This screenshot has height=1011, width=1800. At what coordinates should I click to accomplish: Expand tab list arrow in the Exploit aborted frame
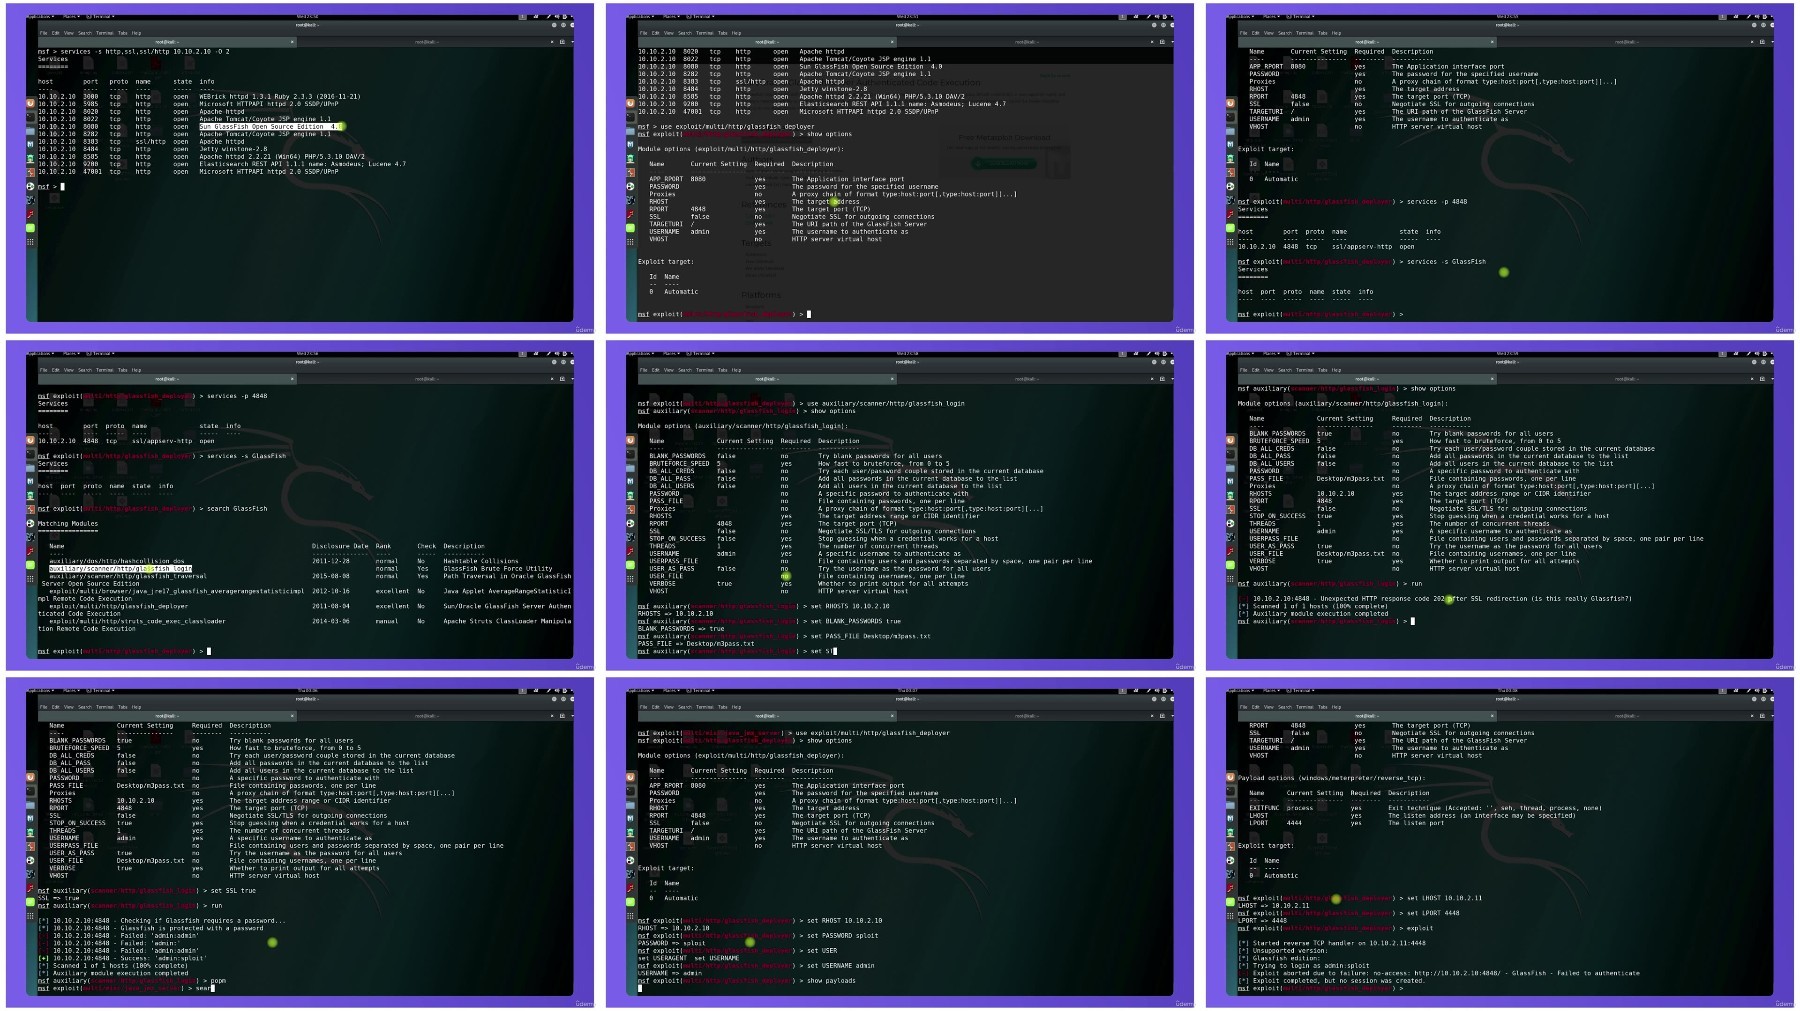(x=1770, y=716)
